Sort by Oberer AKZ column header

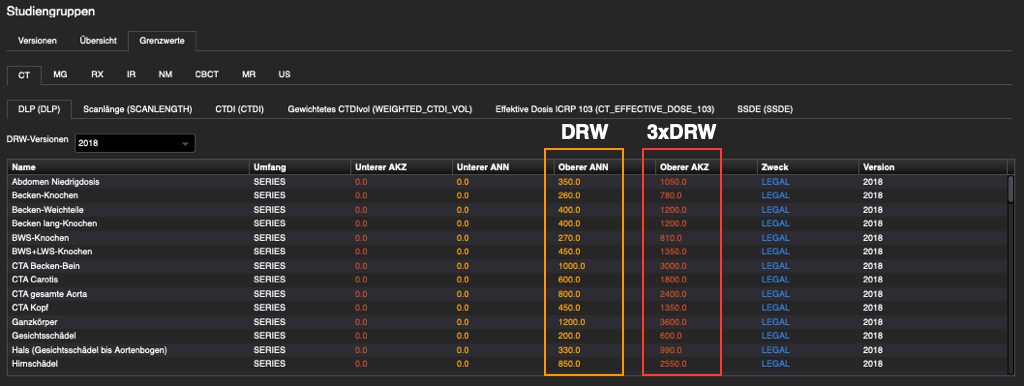tap(706, 167)
